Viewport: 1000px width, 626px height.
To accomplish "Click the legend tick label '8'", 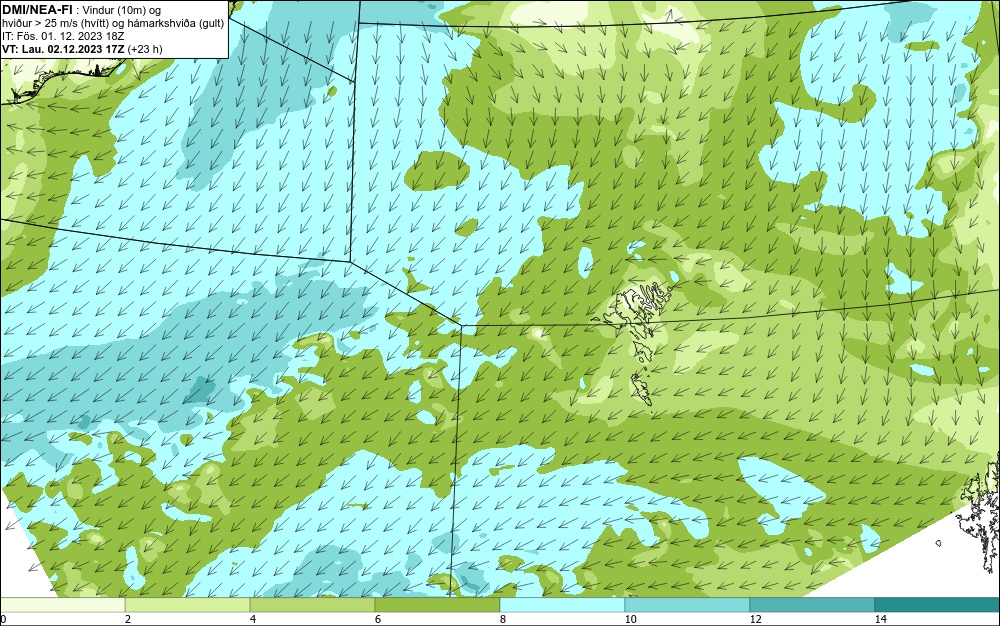I will click(x=503, y=620).
